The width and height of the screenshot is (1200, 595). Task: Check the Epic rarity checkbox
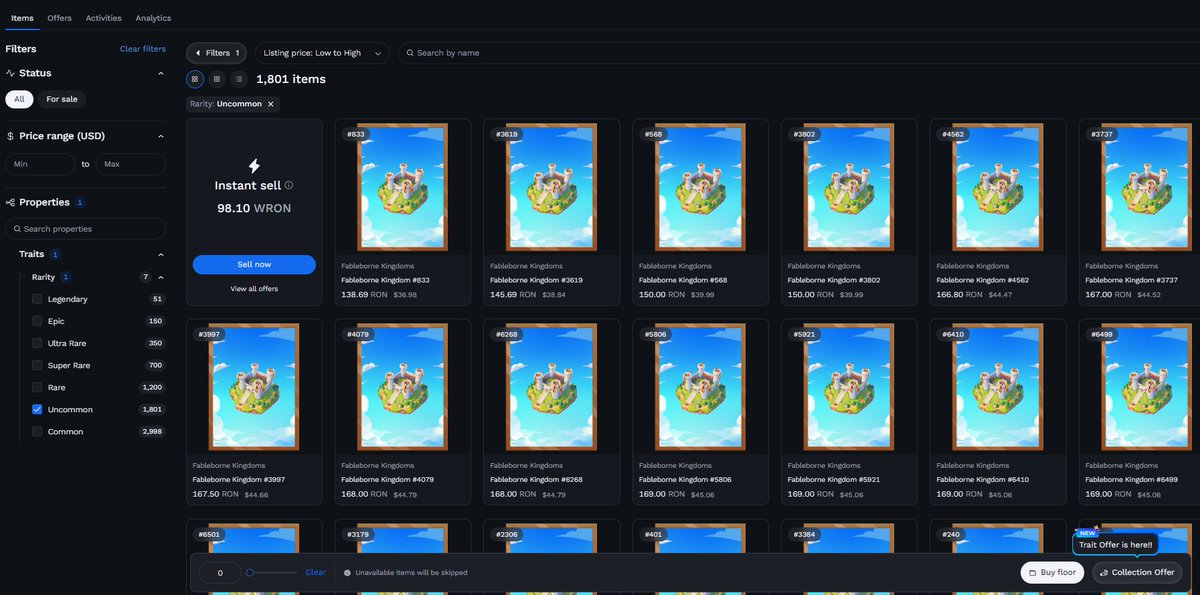tap(37, 321)
